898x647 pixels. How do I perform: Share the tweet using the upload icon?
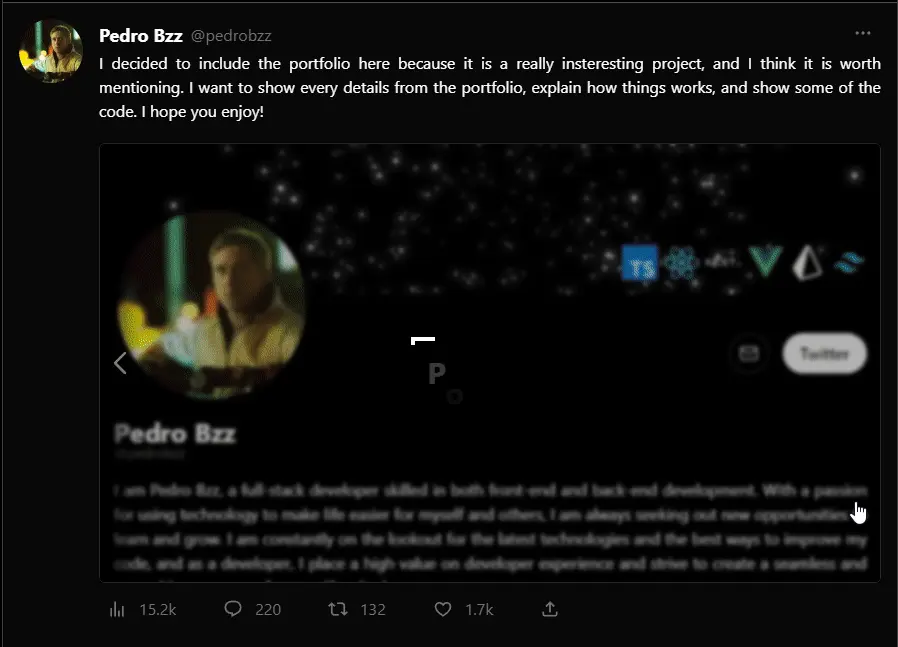550,609
